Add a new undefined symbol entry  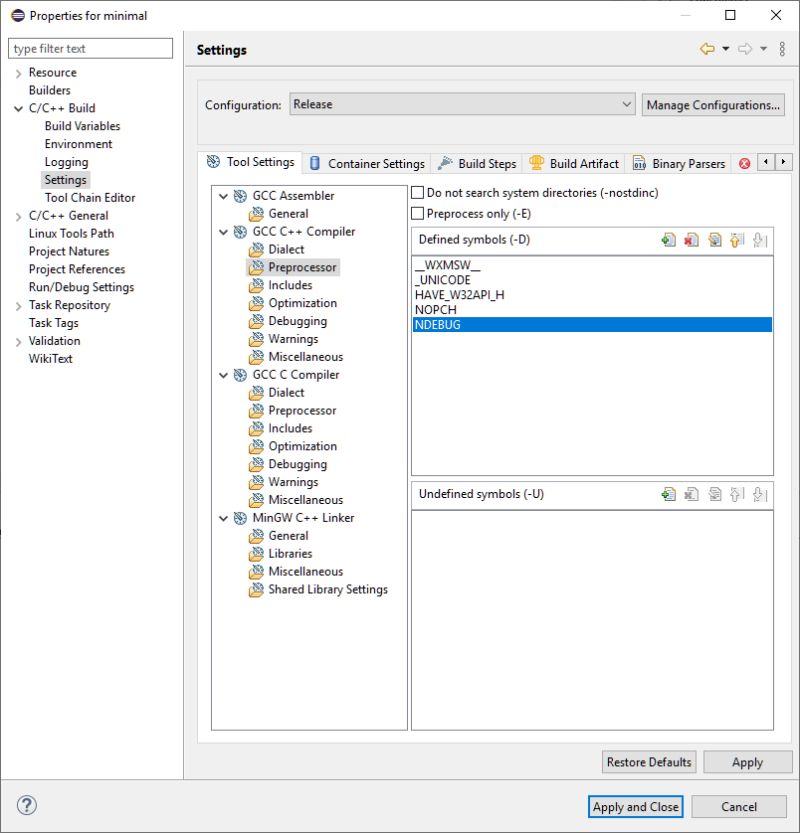669,494
